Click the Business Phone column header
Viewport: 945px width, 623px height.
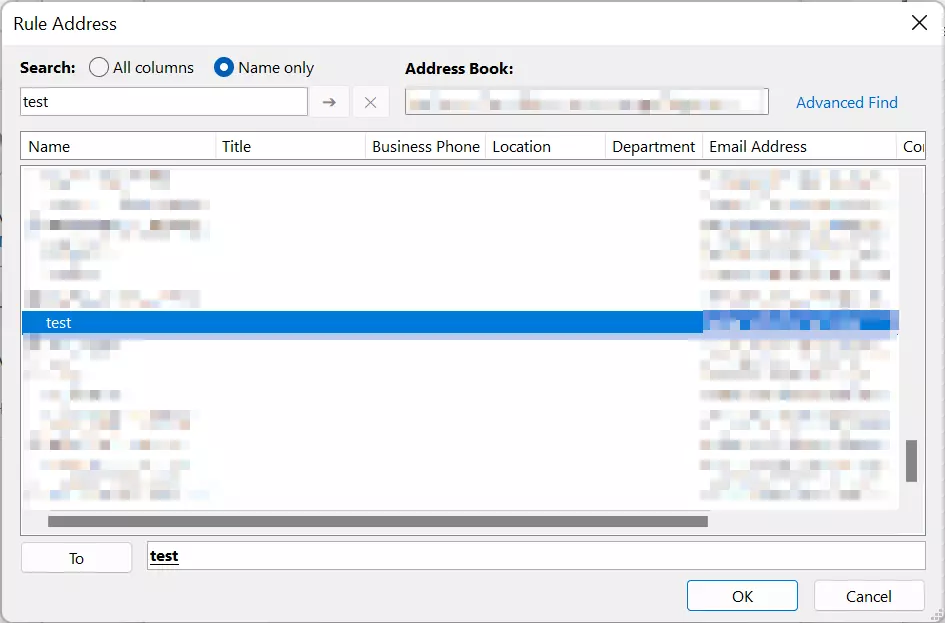pyautogui.click(x=425, y=146)
